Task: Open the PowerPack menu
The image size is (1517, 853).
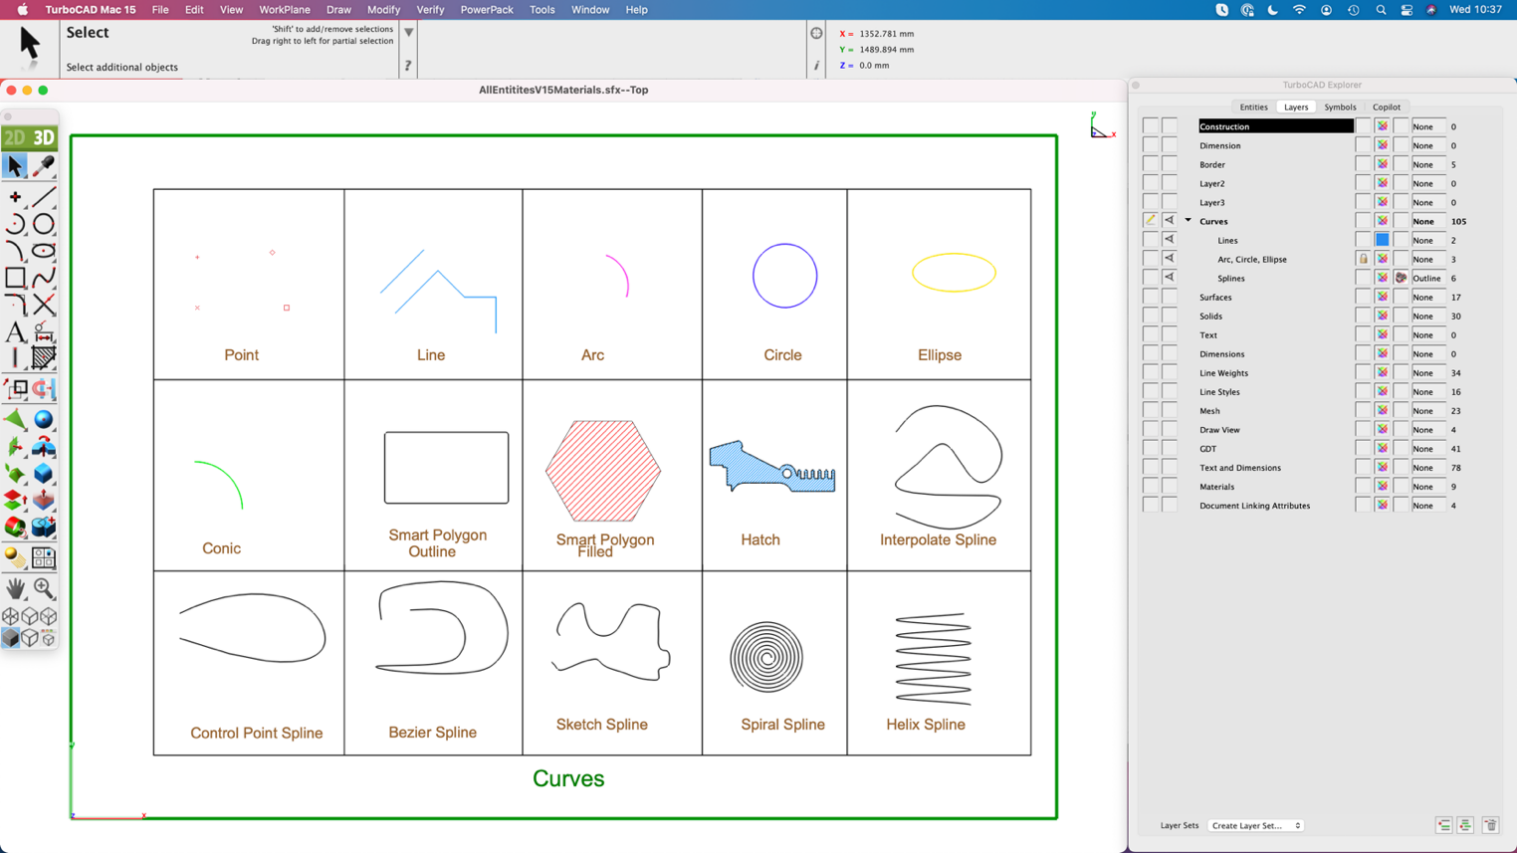Action: pos(487,9)
